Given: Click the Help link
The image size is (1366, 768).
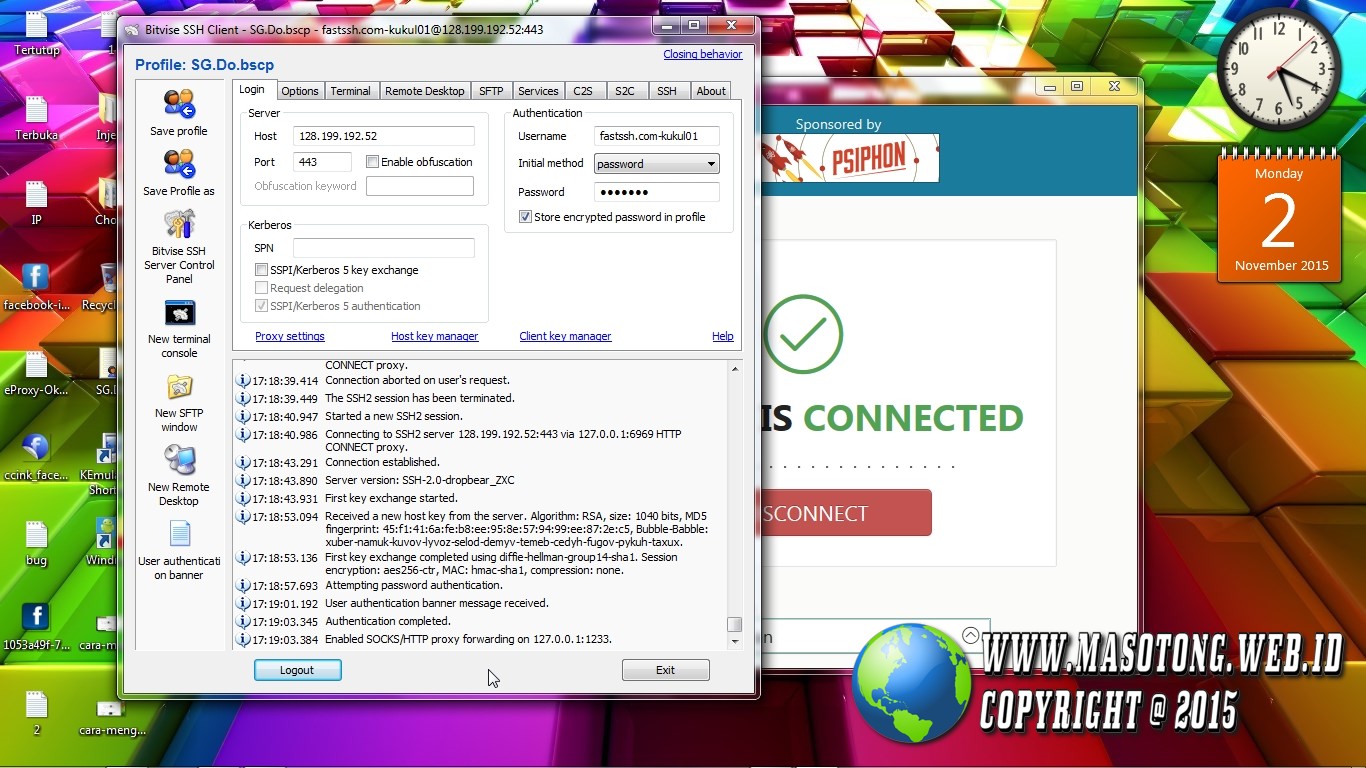Looking at the screenshot, I should [723, 336].
